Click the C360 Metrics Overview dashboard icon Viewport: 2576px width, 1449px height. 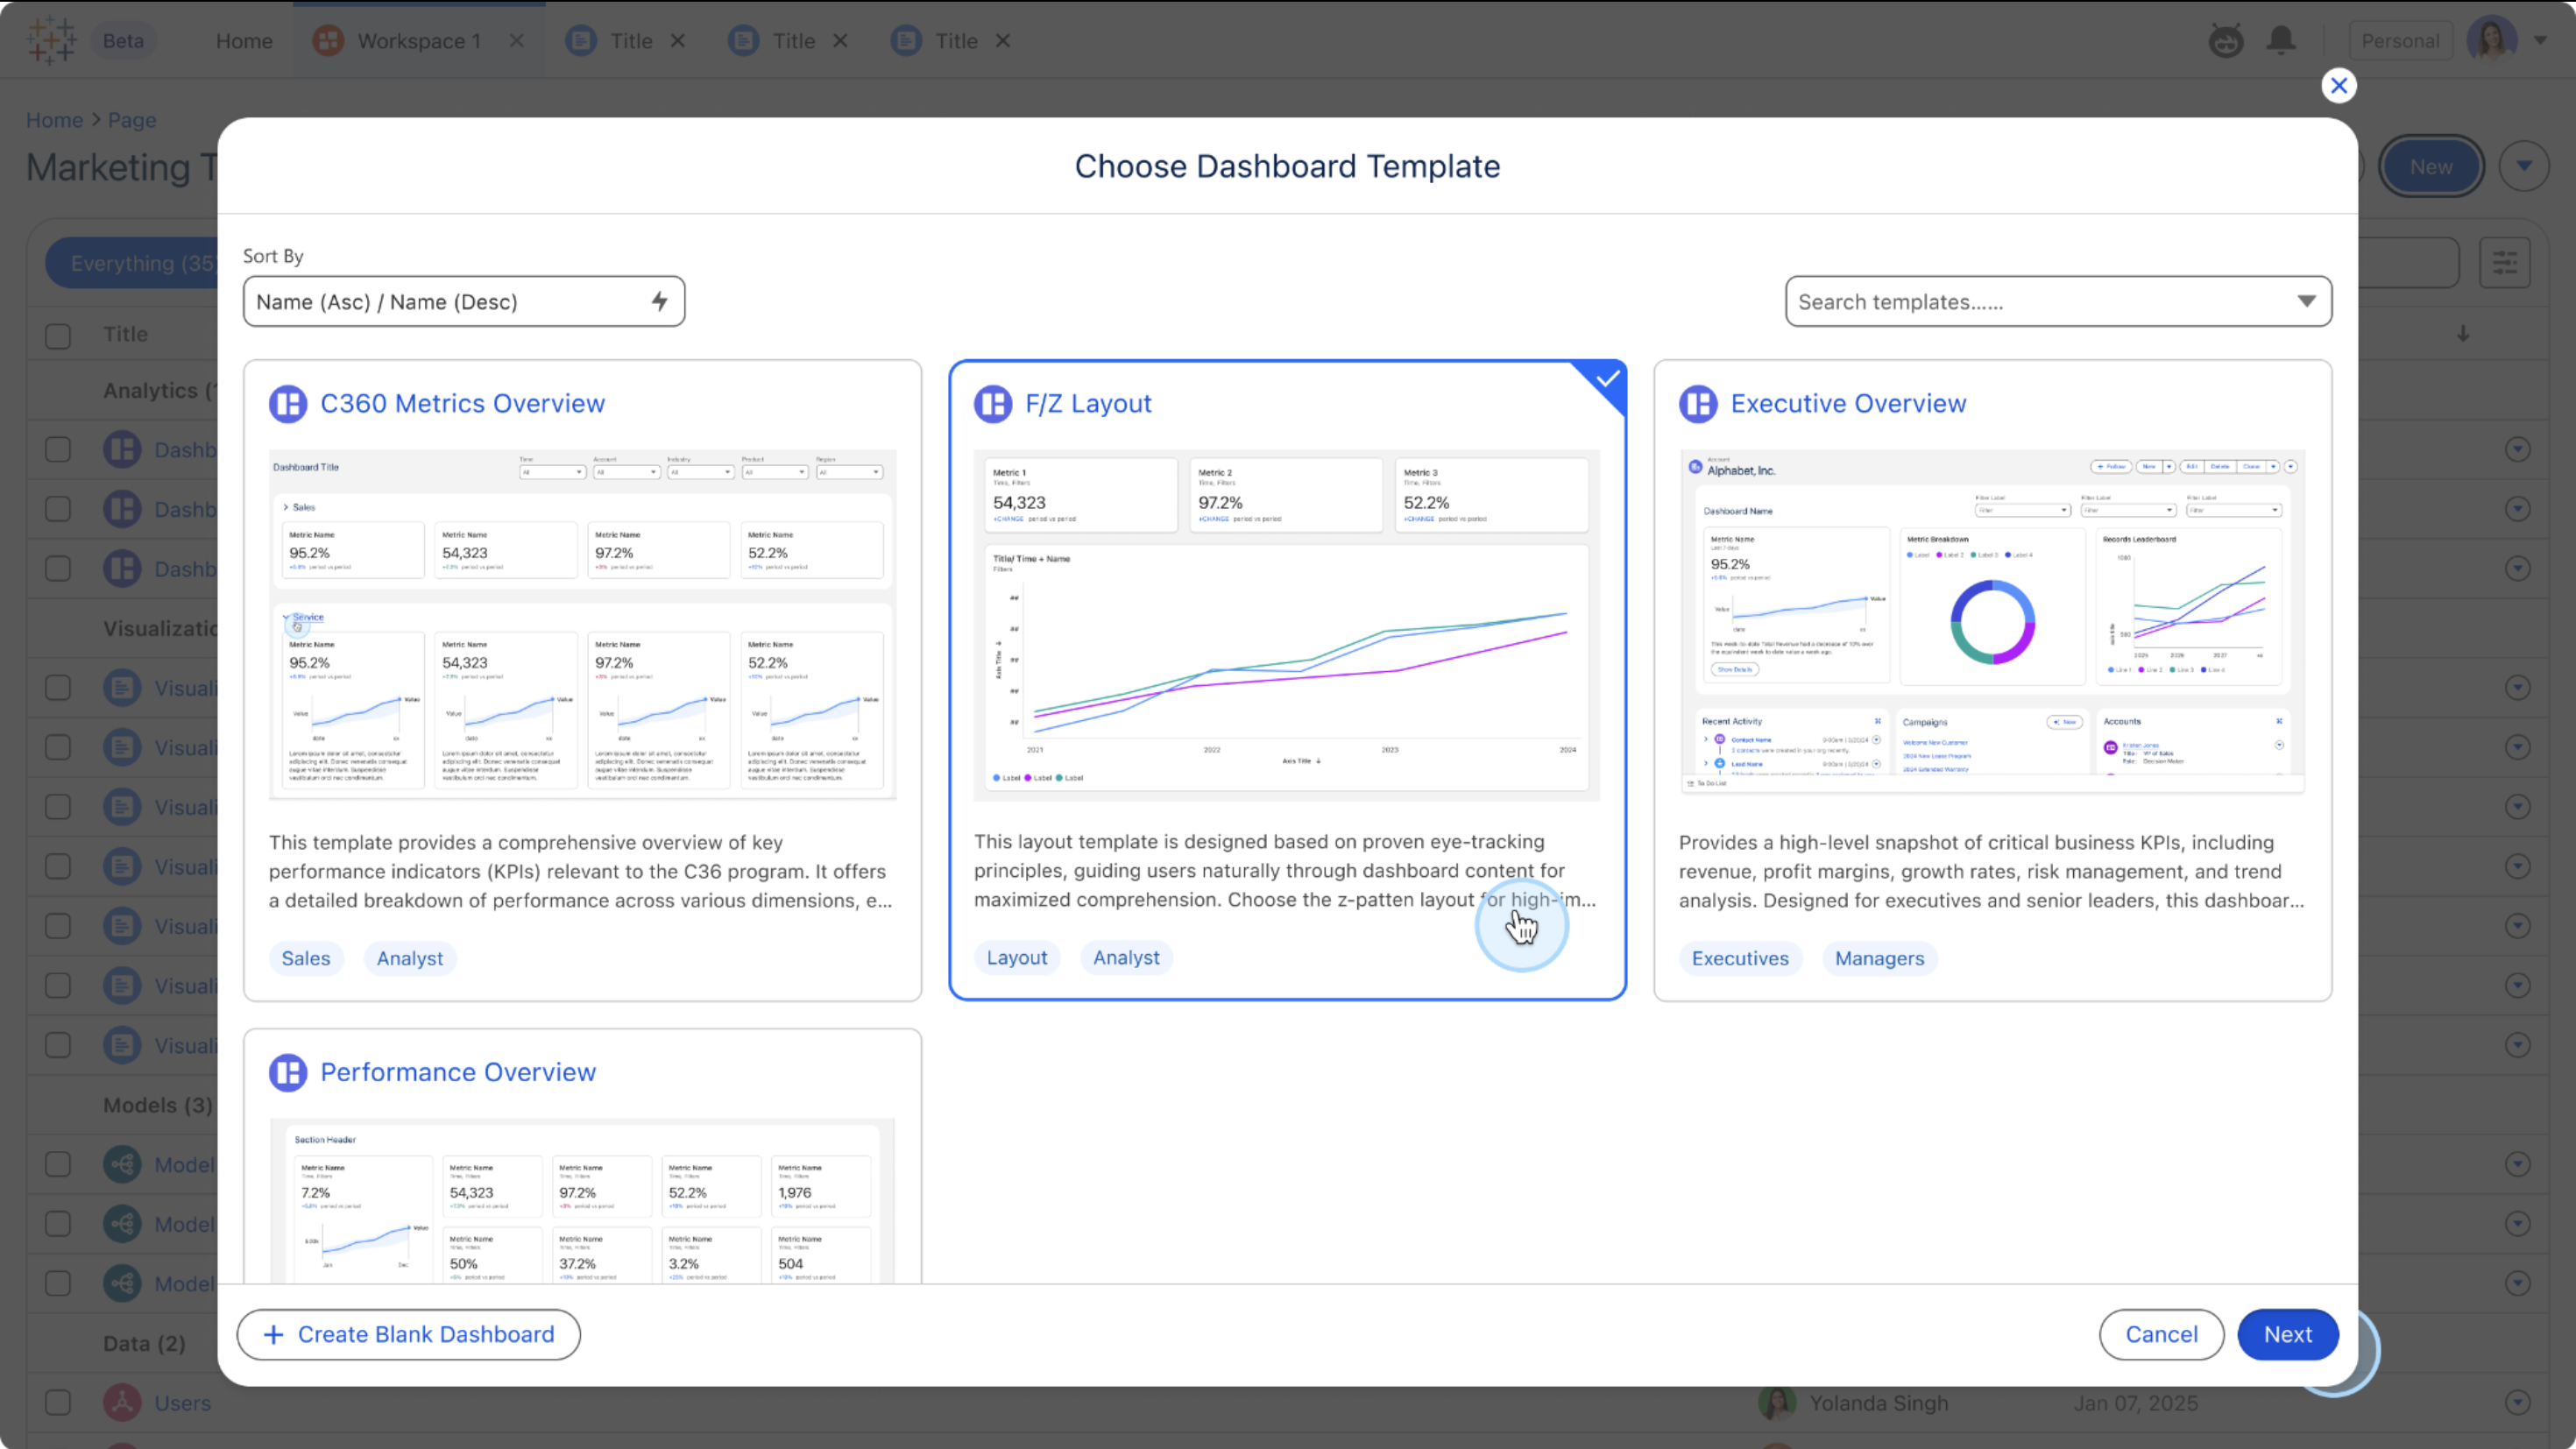(288, 404)
